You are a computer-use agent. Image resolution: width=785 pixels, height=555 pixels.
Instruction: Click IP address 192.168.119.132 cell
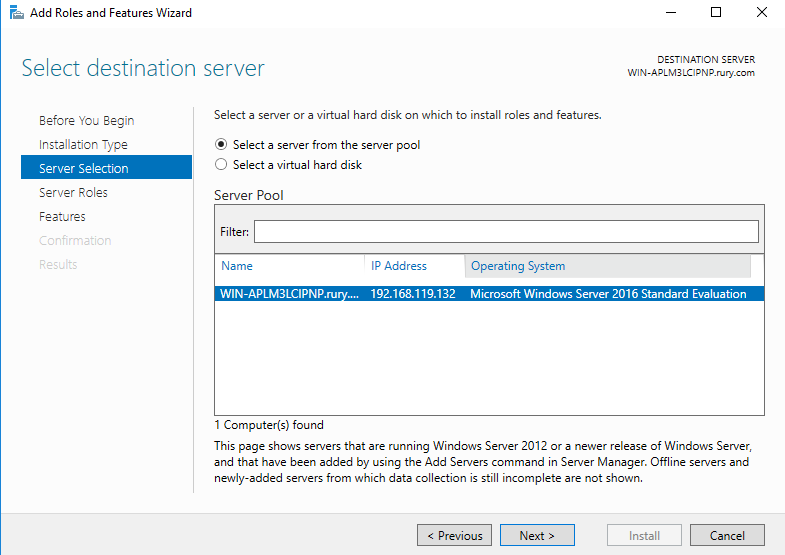[x=413, y=294]
